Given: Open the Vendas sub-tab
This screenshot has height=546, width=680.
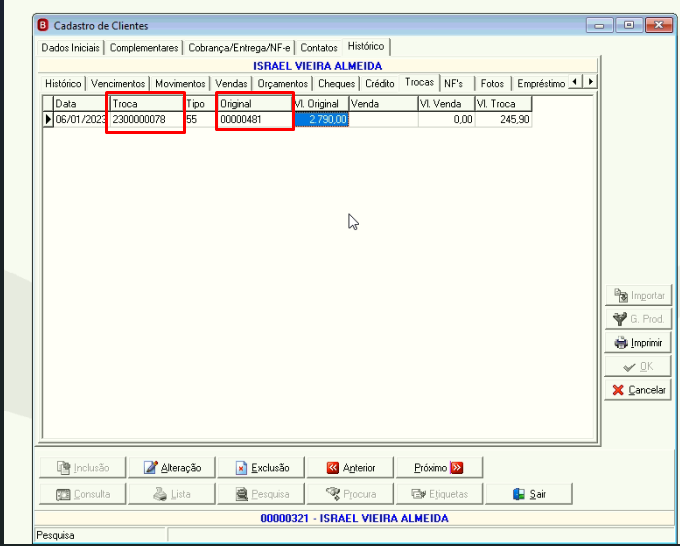Looking at the screenshot, I should click(x=231, y=83).
